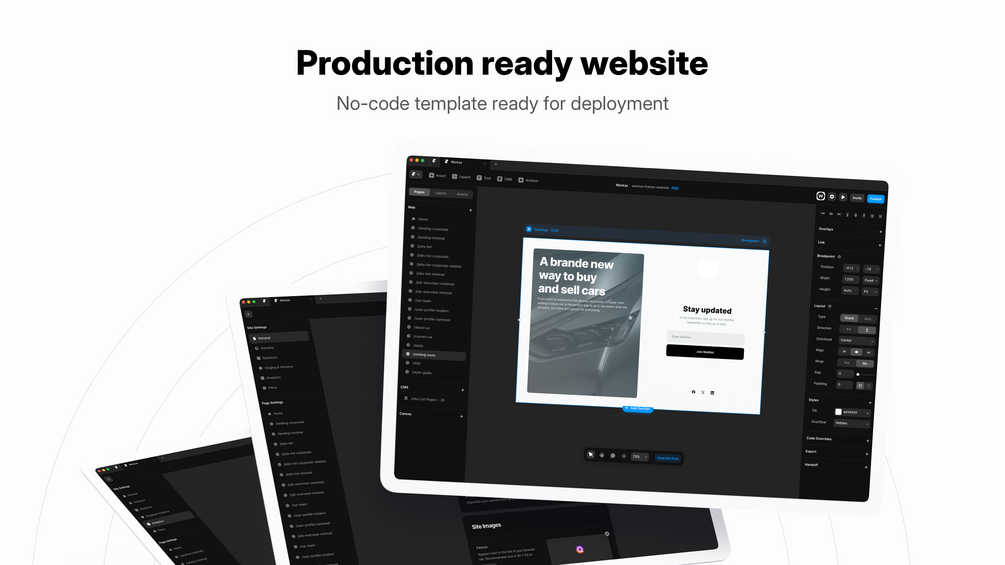1005x565 pixels.
Task: Add a style with the Styles plus icon
Action: point(870,402)
